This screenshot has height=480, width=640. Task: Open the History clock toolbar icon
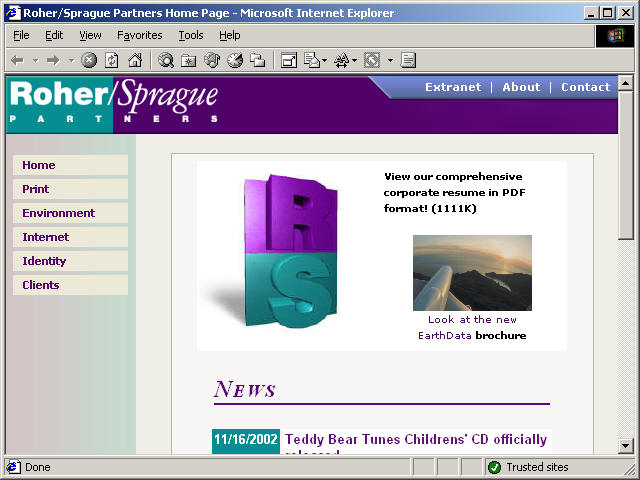pyautogui.click(x=235, y=60)
